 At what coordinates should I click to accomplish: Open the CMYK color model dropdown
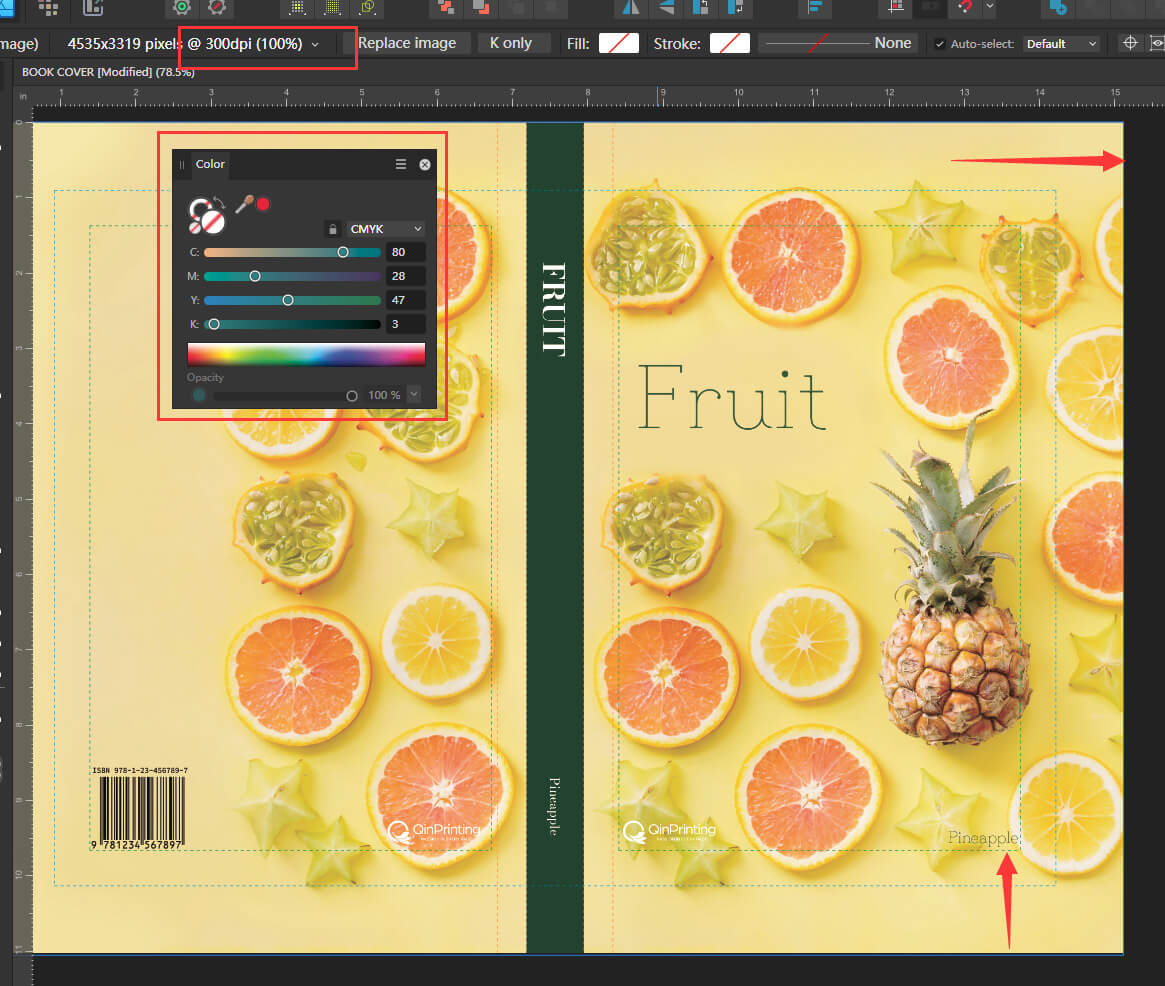pos(385,229)
